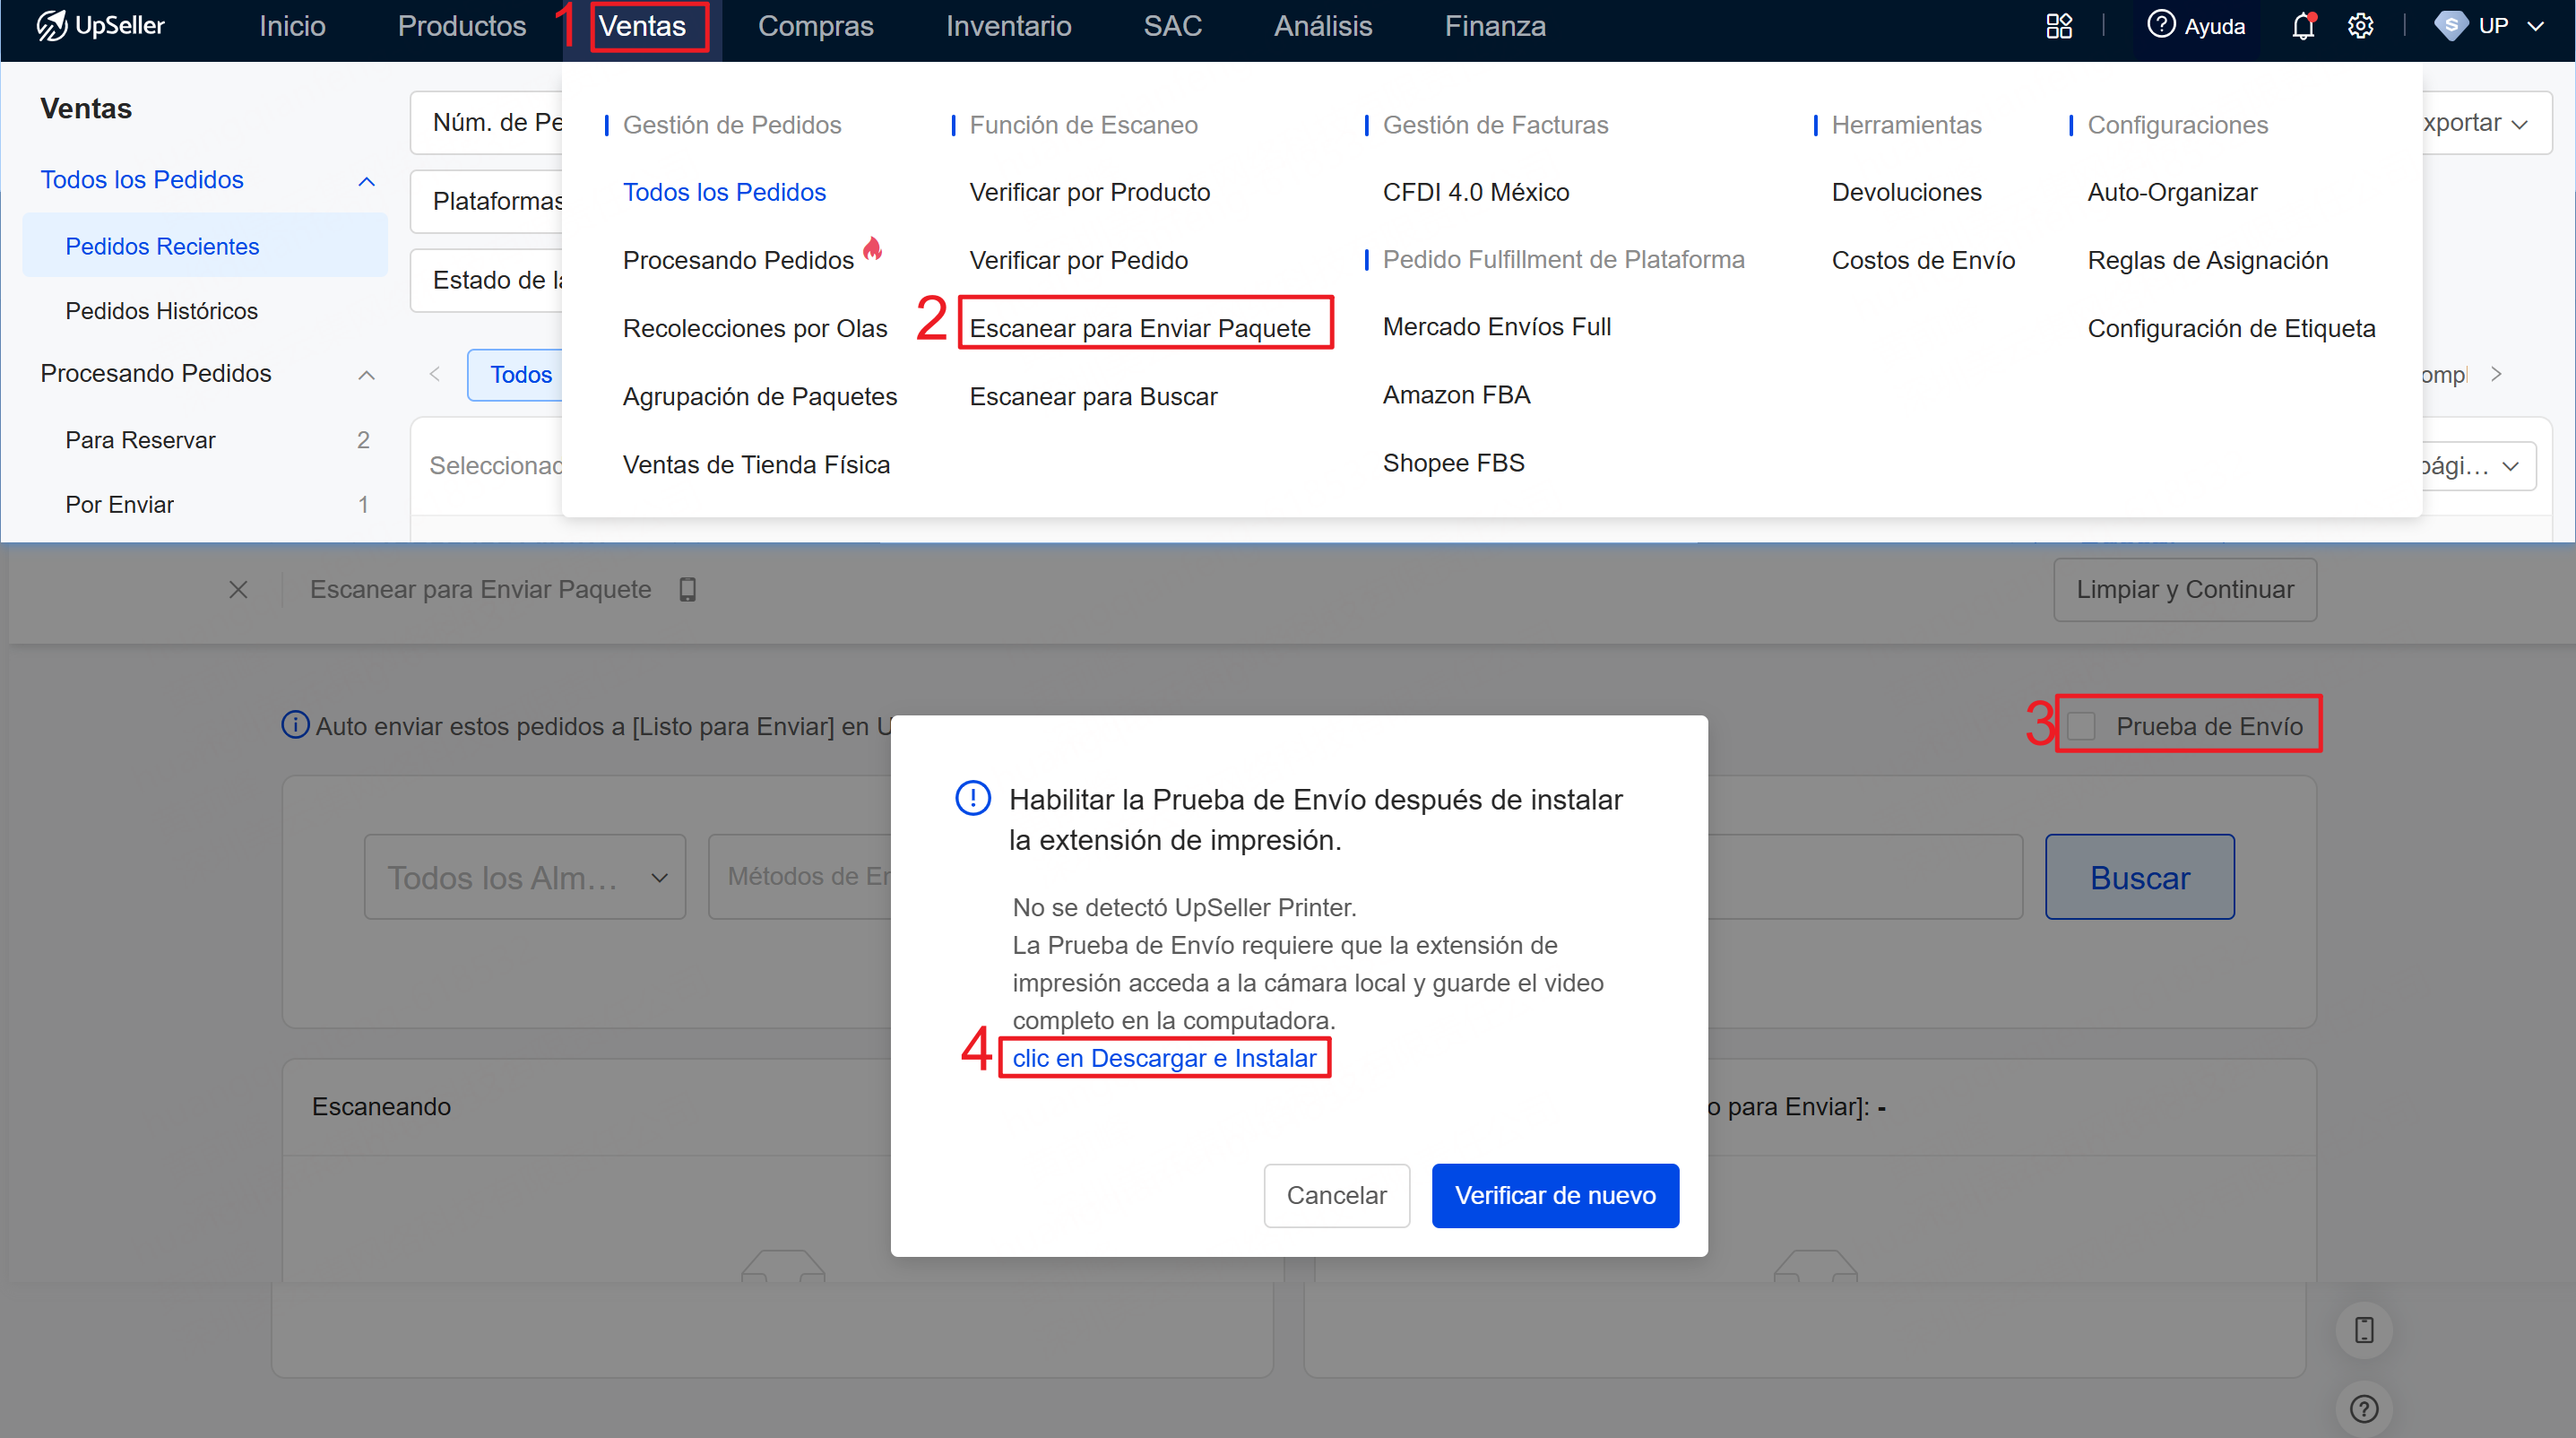Open the Ventas menu

[643, 26]
